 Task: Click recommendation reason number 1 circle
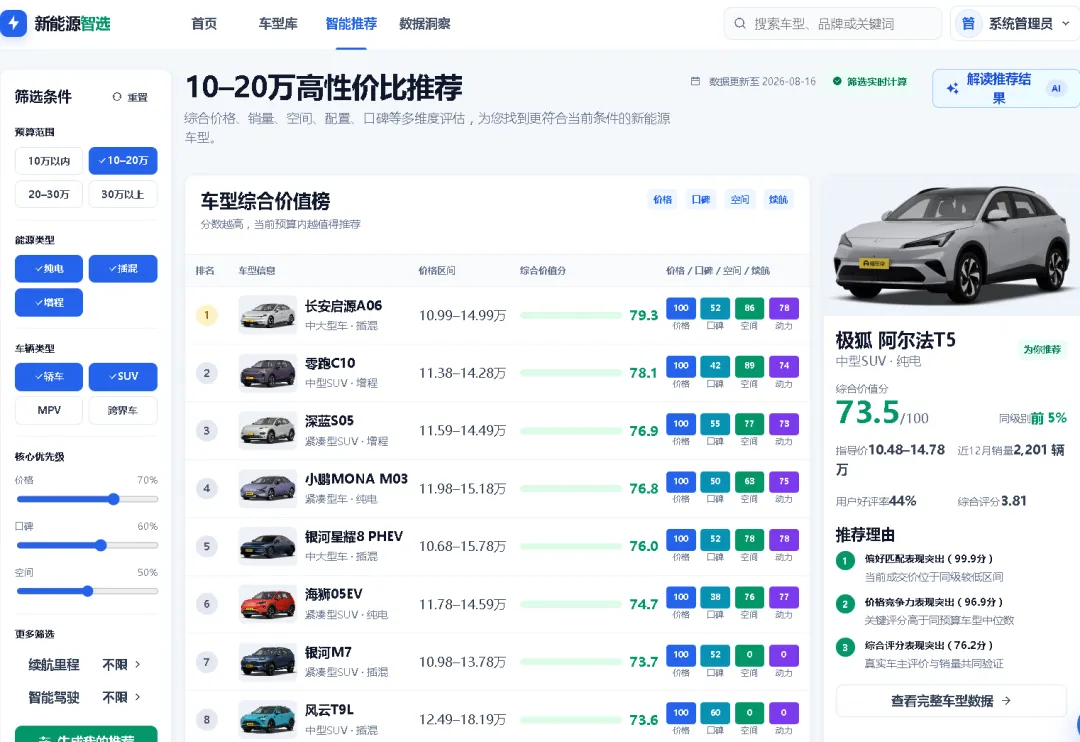[x=845, y=561]
